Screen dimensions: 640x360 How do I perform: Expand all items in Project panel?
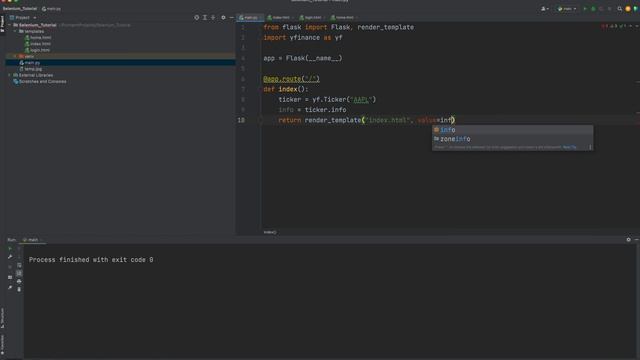pos(205,18)
